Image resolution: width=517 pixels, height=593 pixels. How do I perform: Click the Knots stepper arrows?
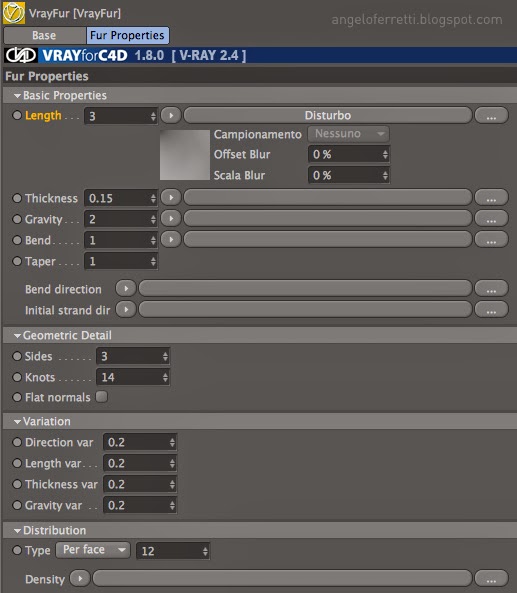165,377
